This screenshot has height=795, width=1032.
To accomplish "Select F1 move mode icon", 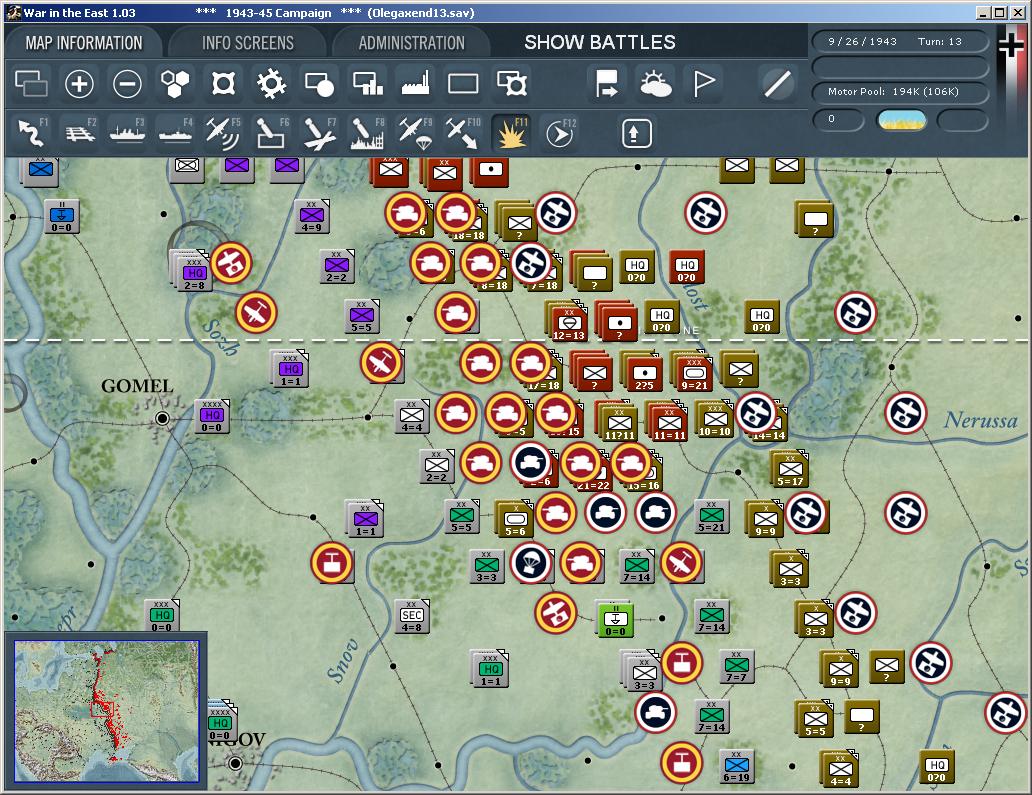I will pyautogui.click(x=31, y=132).
